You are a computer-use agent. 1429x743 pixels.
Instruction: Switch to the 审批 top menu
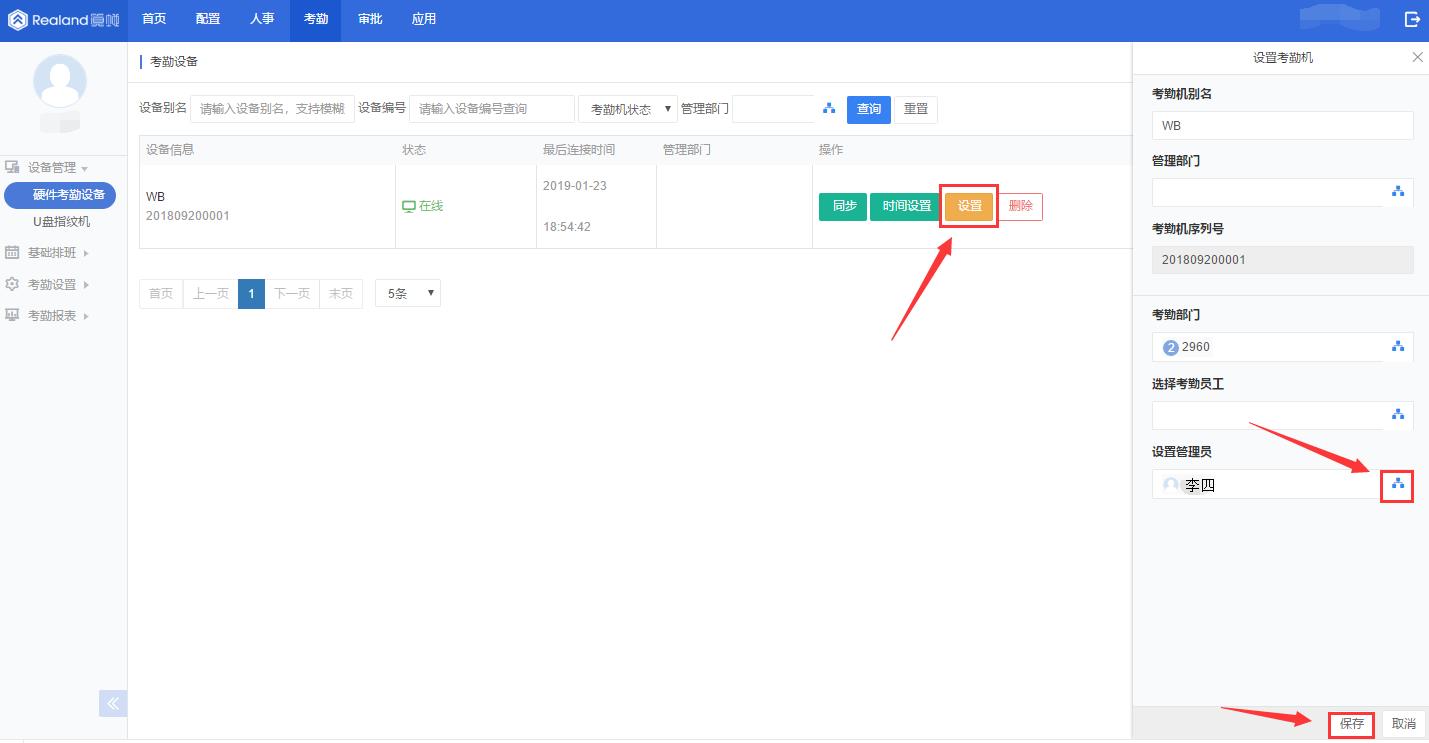tap(370, 19)
